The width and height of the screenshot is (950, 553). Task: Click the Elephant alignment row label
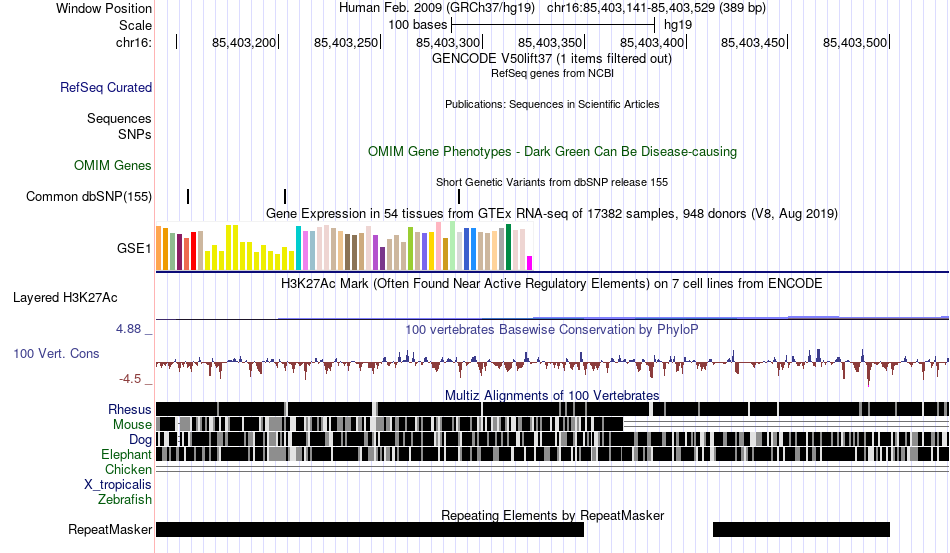click(x=126, y=454)
